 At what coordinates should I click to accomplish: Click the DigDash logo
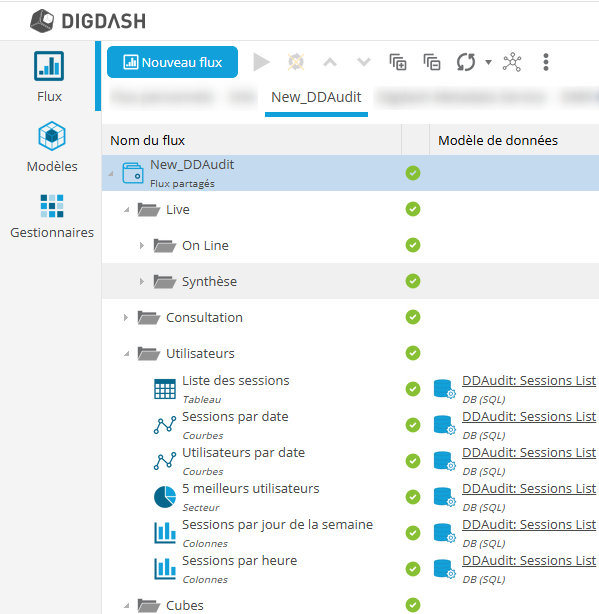88,21
